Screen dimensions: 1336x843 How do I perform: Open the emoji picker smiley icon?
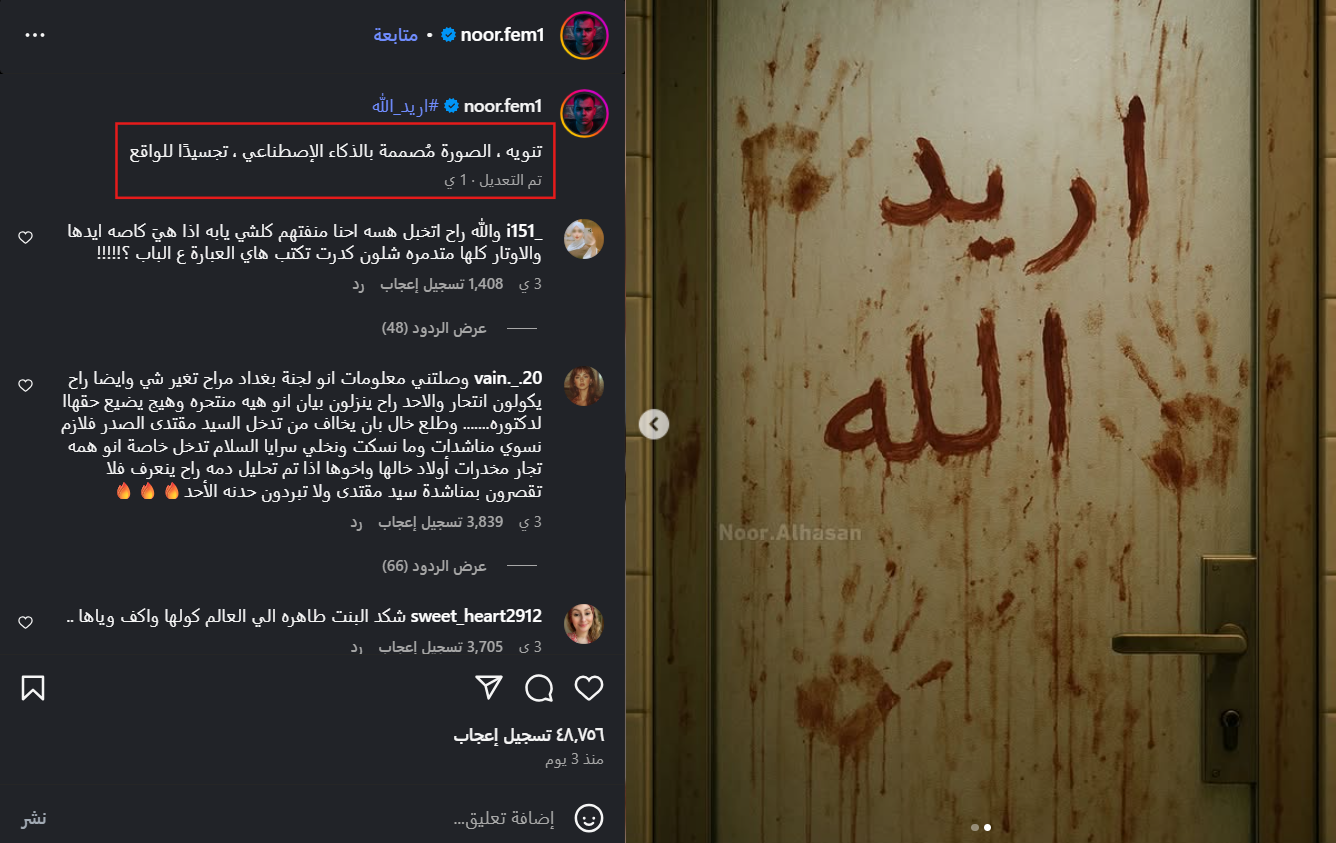pyautogui.click(x=589, y=818)
